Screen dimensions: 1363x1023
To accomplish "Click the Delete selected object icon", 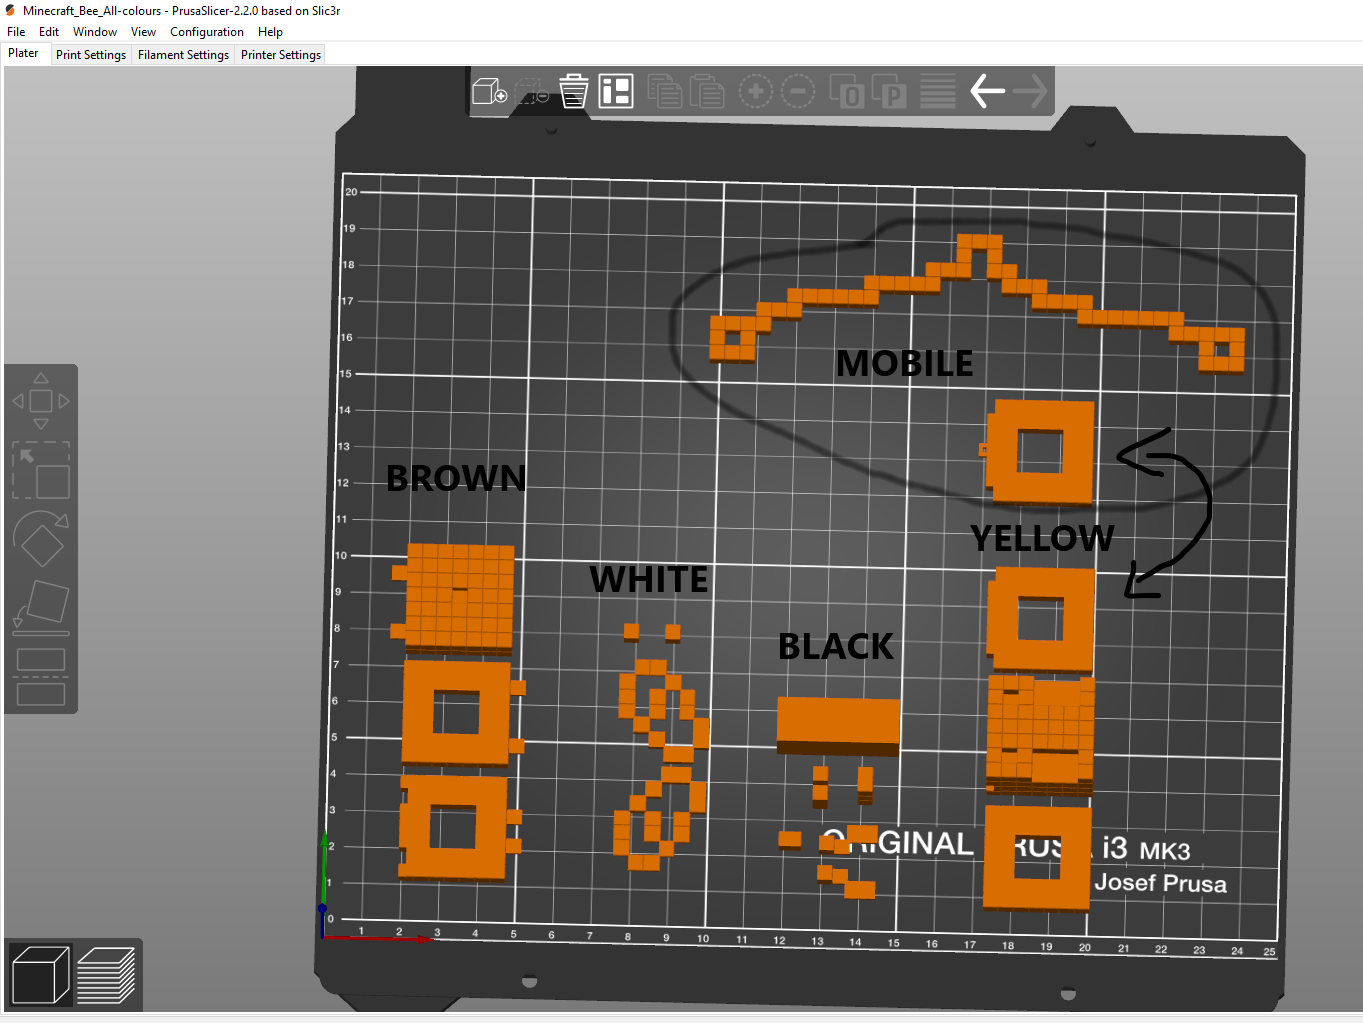I will 532,92.
